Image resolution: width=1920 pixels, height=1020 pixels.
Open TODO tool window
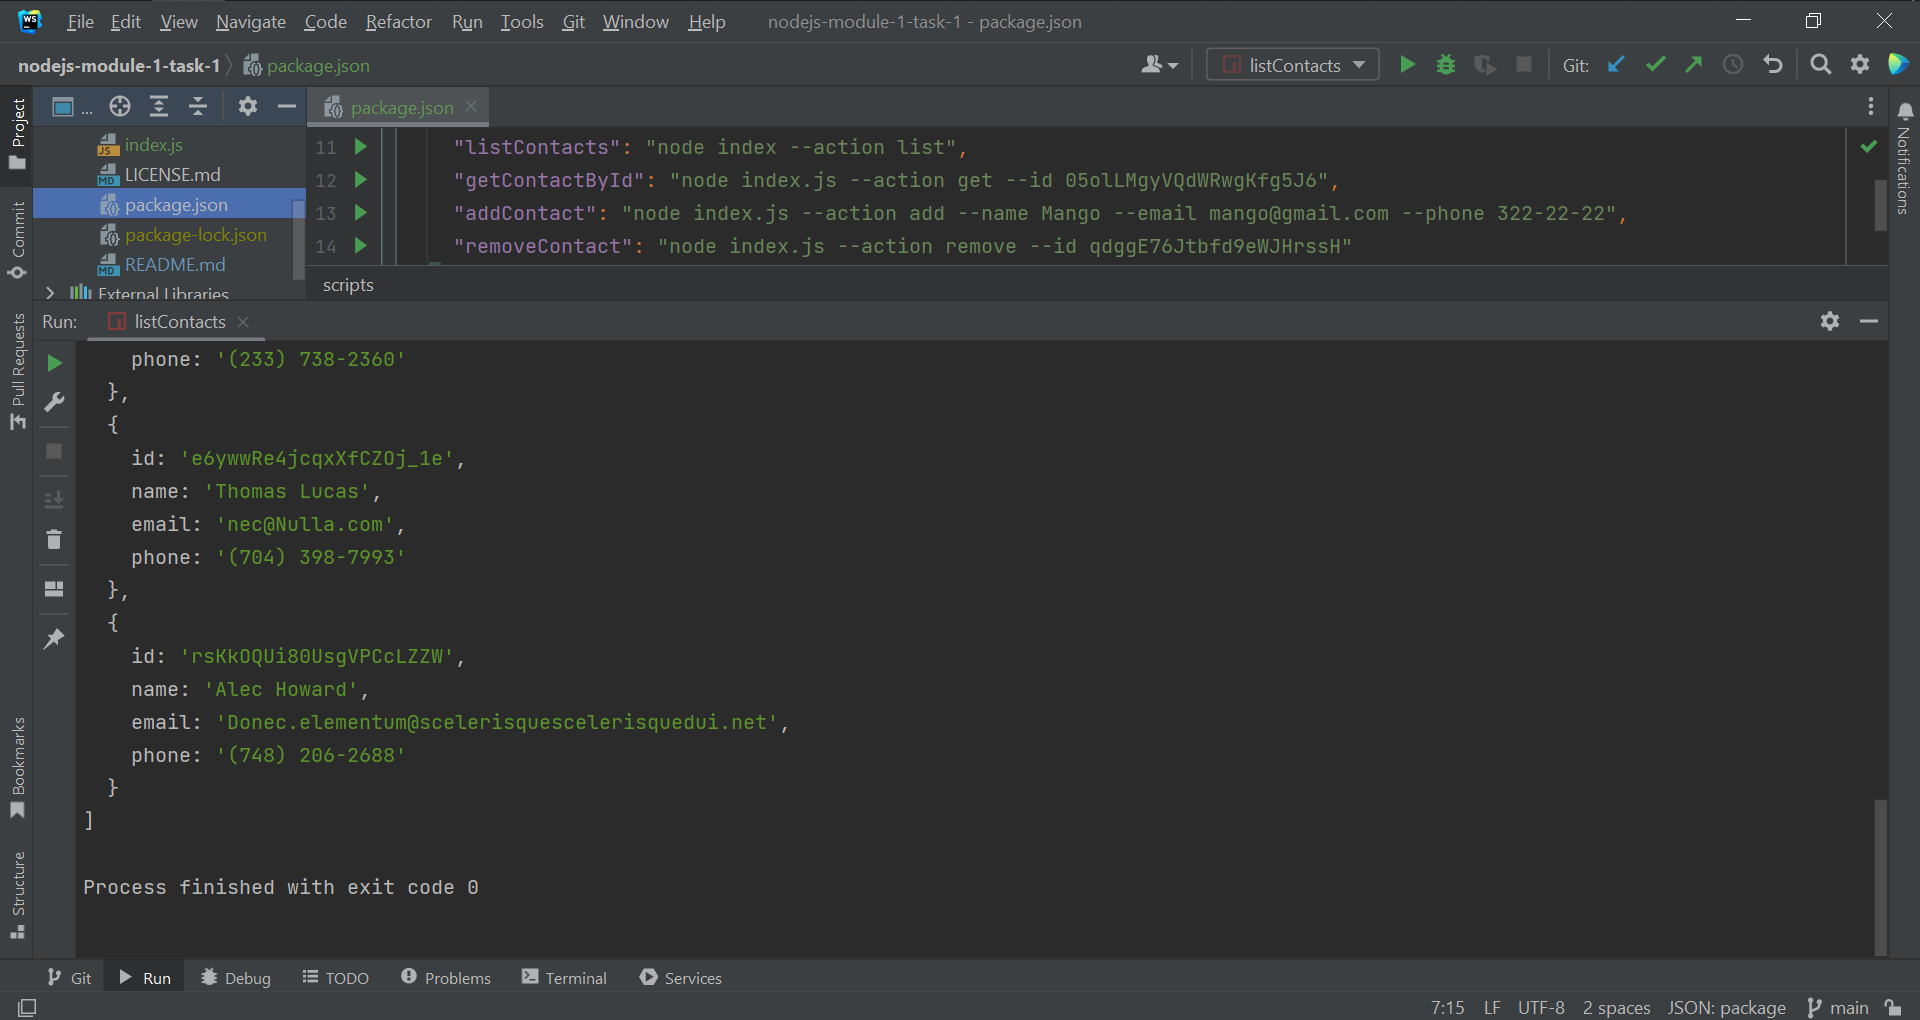(x=336, y=978)
